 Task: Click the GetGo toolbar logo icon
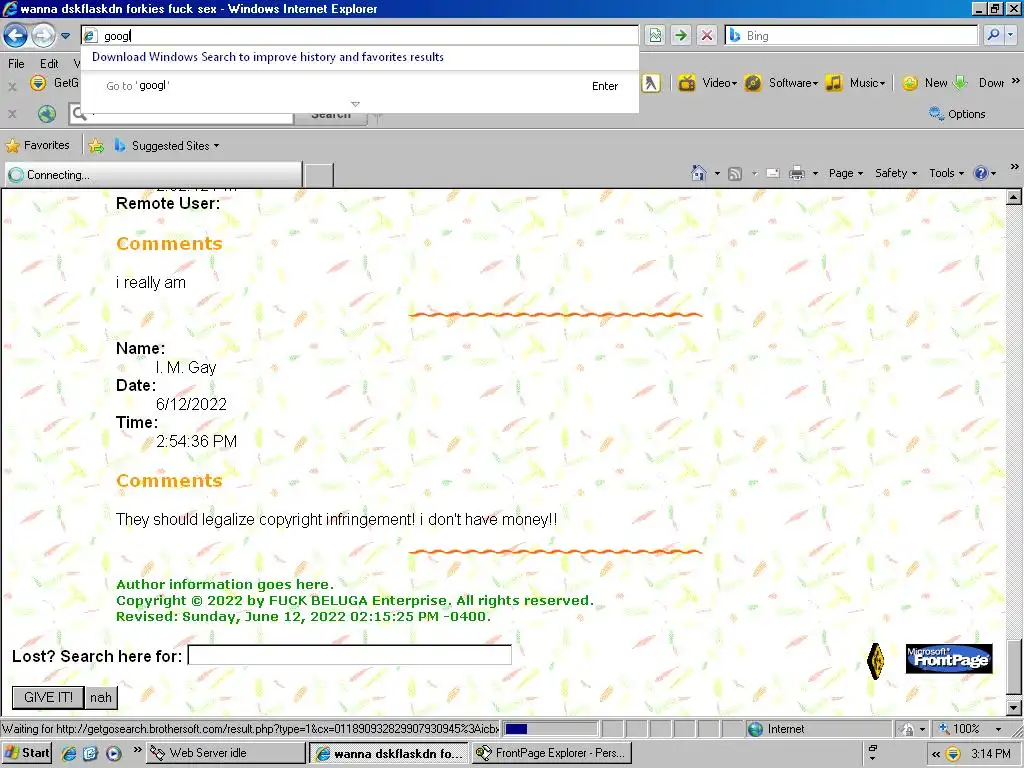(39, 83)
